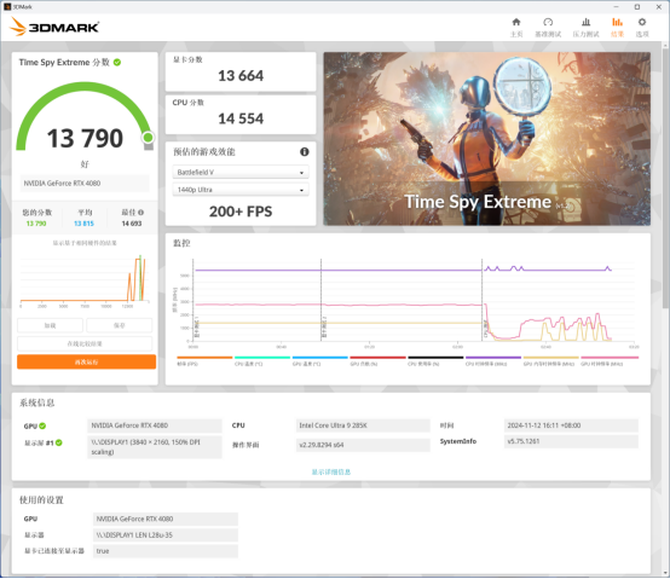Expand the 1440p Ultra resolution dropdown
The height and width of the screenshot is (579, 670).
[241, 189]
